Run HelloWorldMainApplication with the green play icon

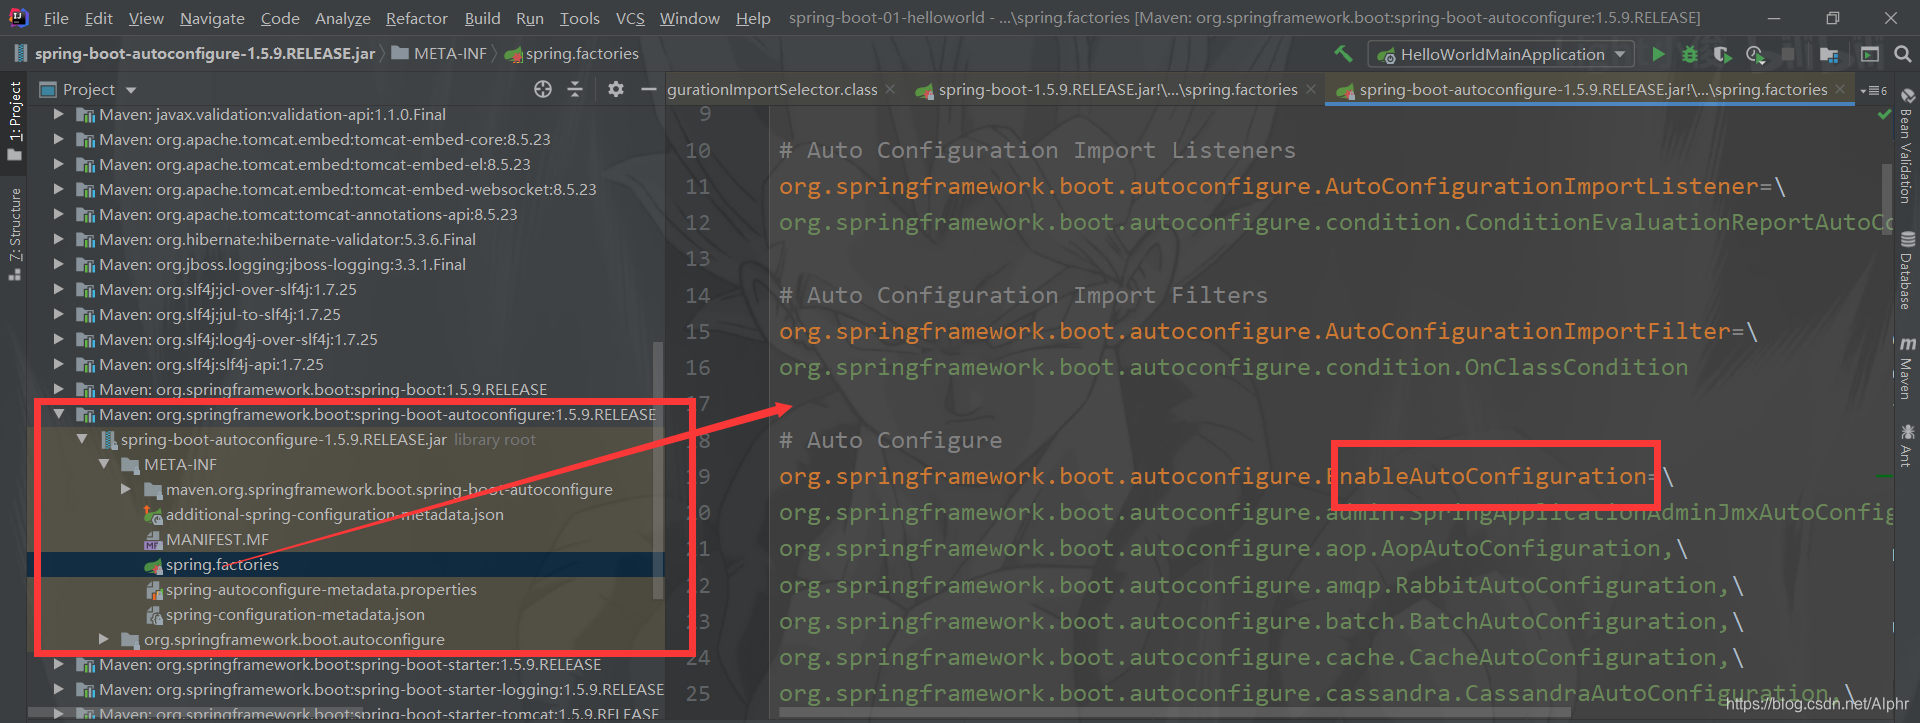pos(1659,54)
